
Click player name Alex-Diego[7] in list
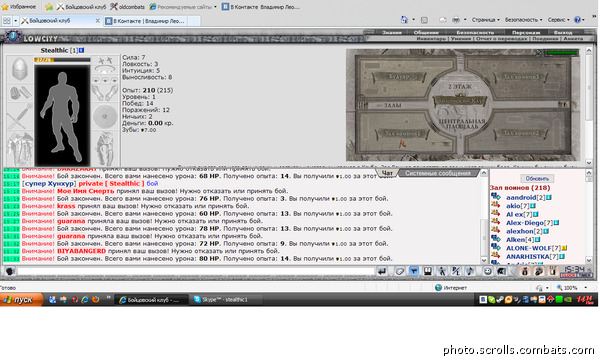529,223
